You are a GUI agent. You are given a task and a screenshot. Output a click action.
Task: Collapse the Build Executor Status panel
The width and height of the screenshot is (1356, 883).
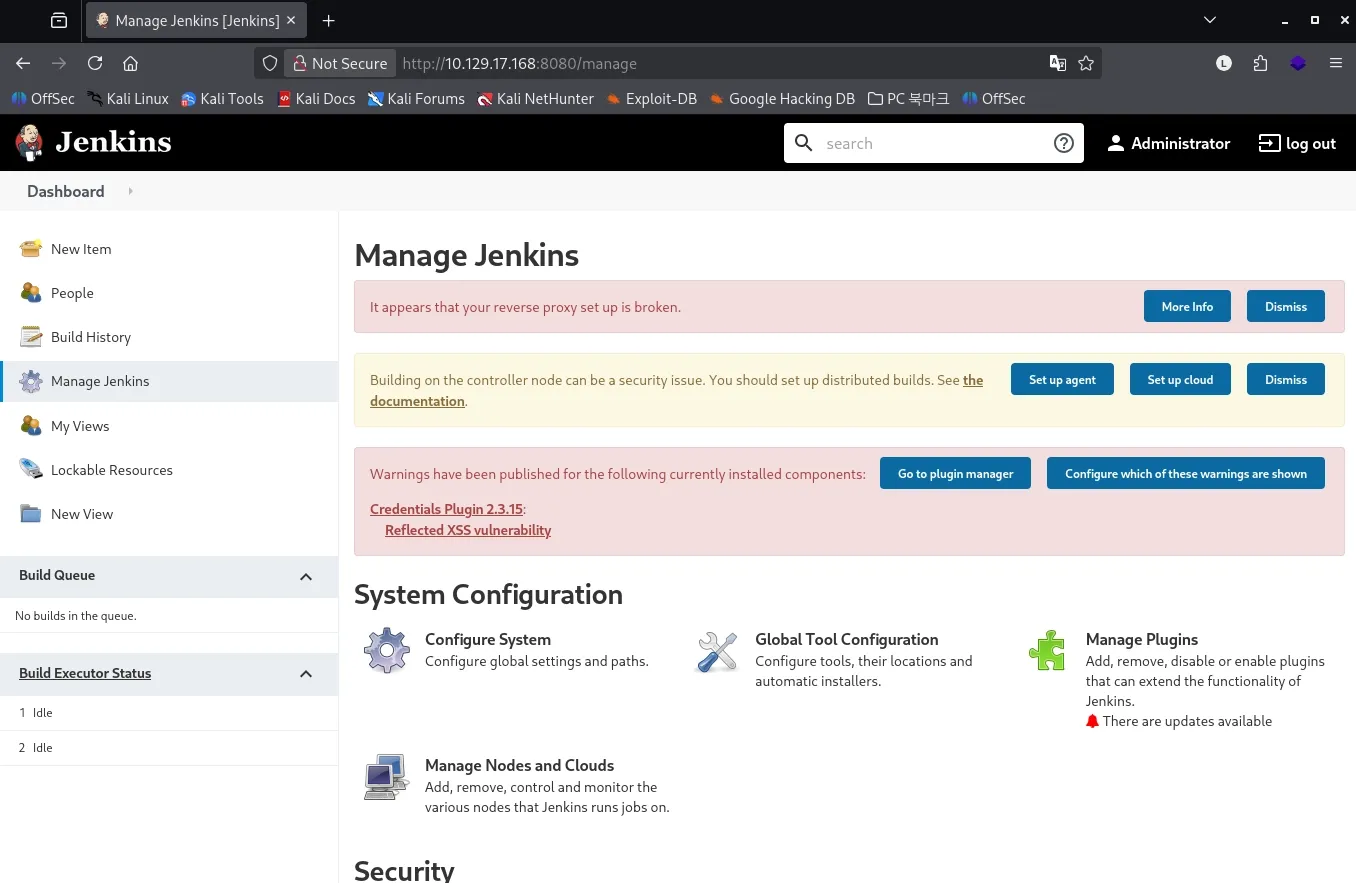(x=306, y=674)
